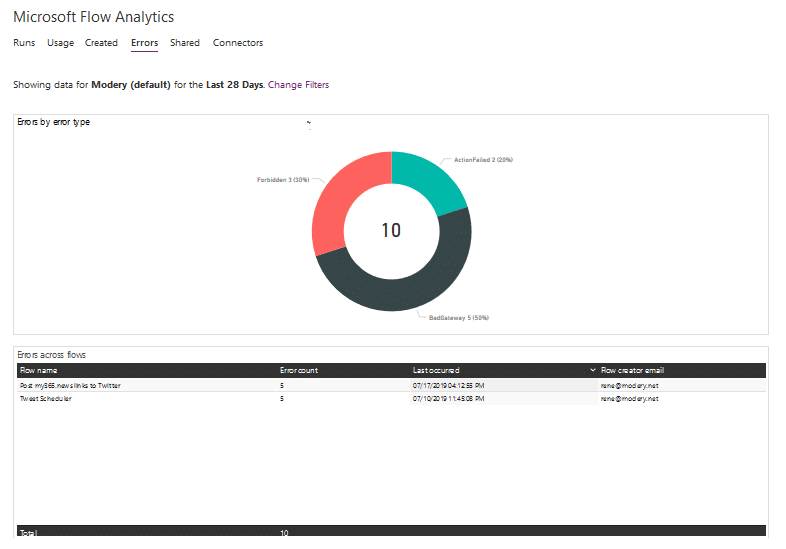Image resolution: width=786 pixels, height=549 pixels.
Task: Sort by Flow name column header
Action: click(x=39, y=371)
